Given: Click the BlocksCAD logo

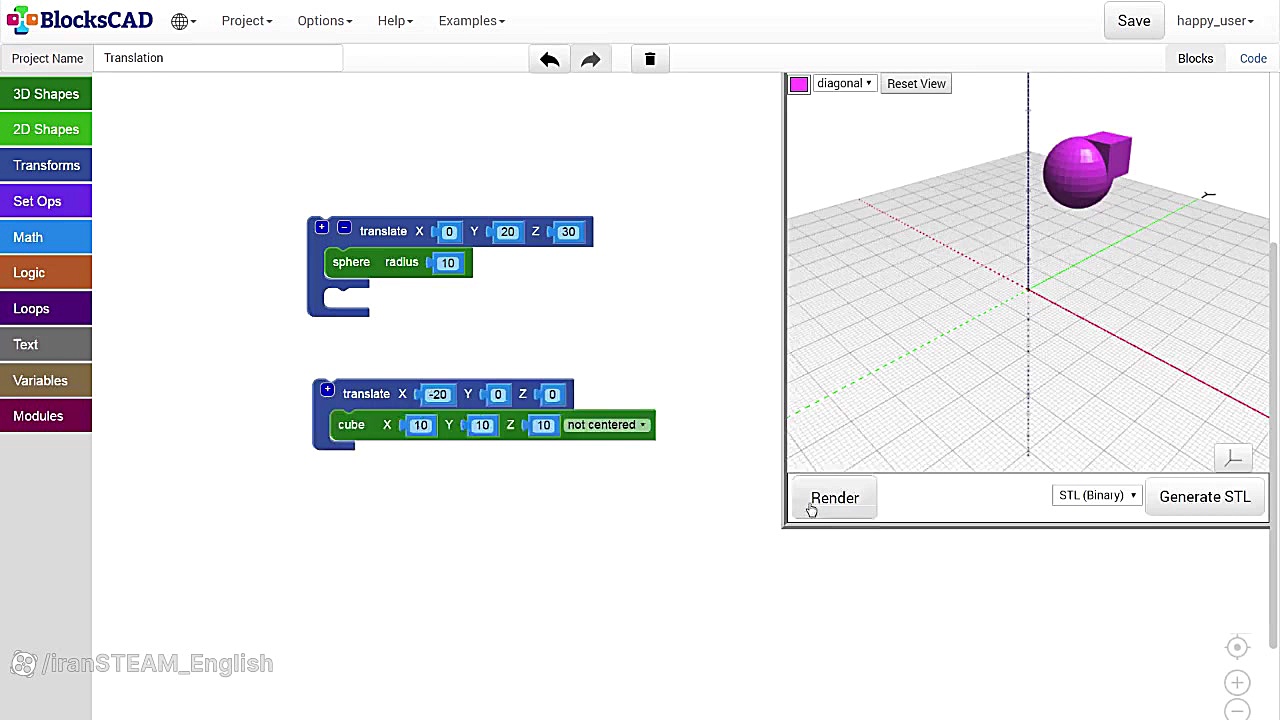Looking at the screenshot, I should click(x=80, y=20).
